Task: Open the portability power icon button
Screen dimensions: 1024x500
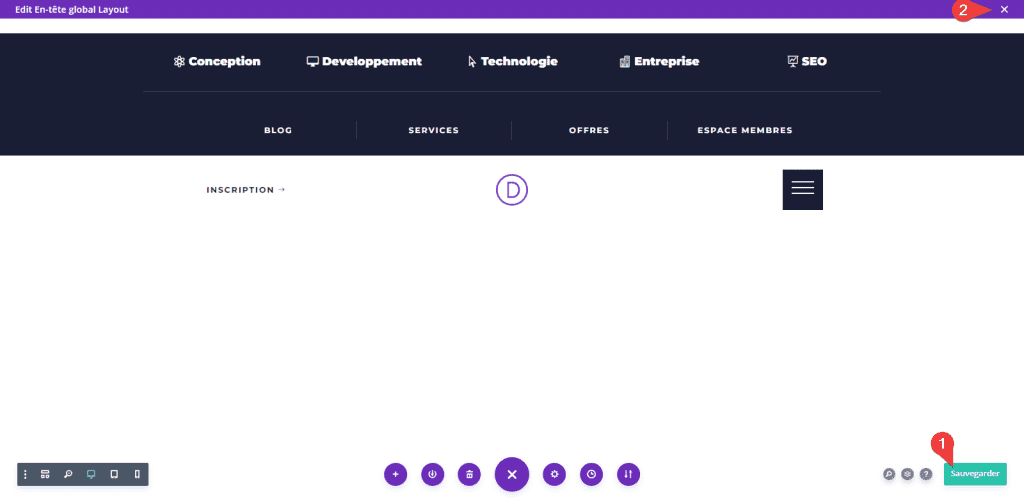Action: pos(432,475)
